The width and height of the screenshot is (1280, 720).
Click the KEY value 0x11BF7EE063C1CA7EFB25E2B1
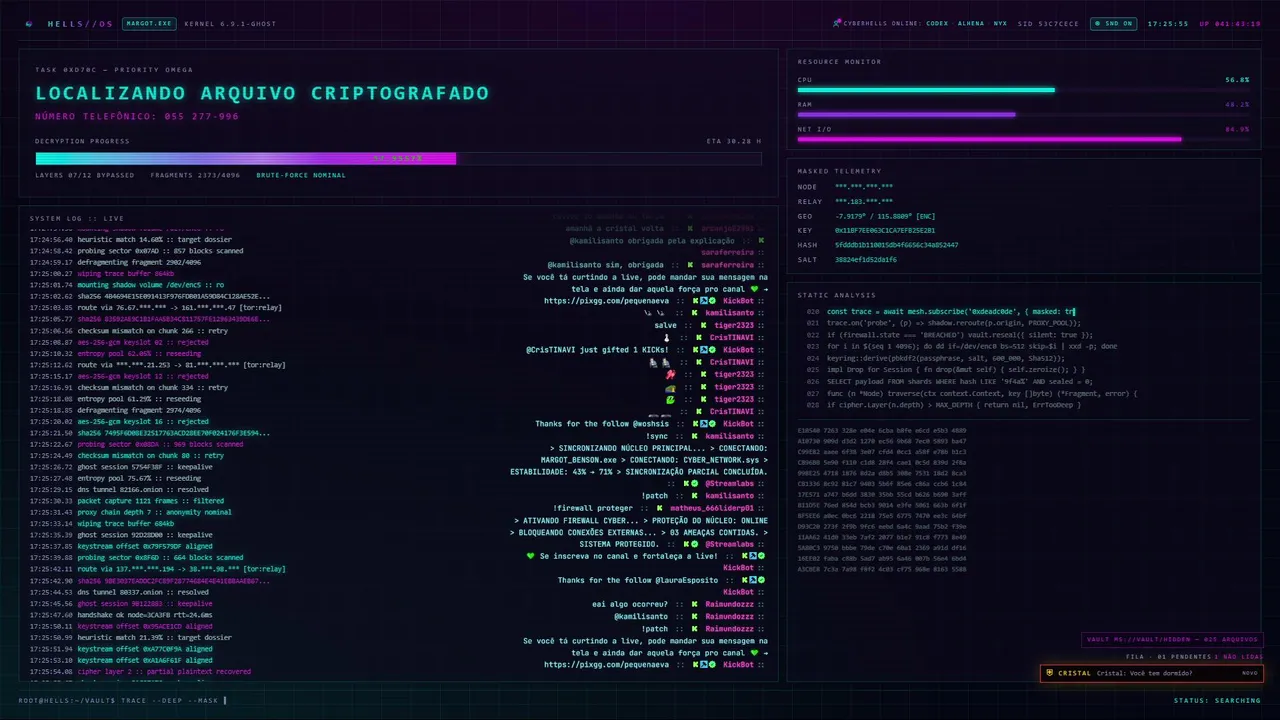tap(885, 230)
